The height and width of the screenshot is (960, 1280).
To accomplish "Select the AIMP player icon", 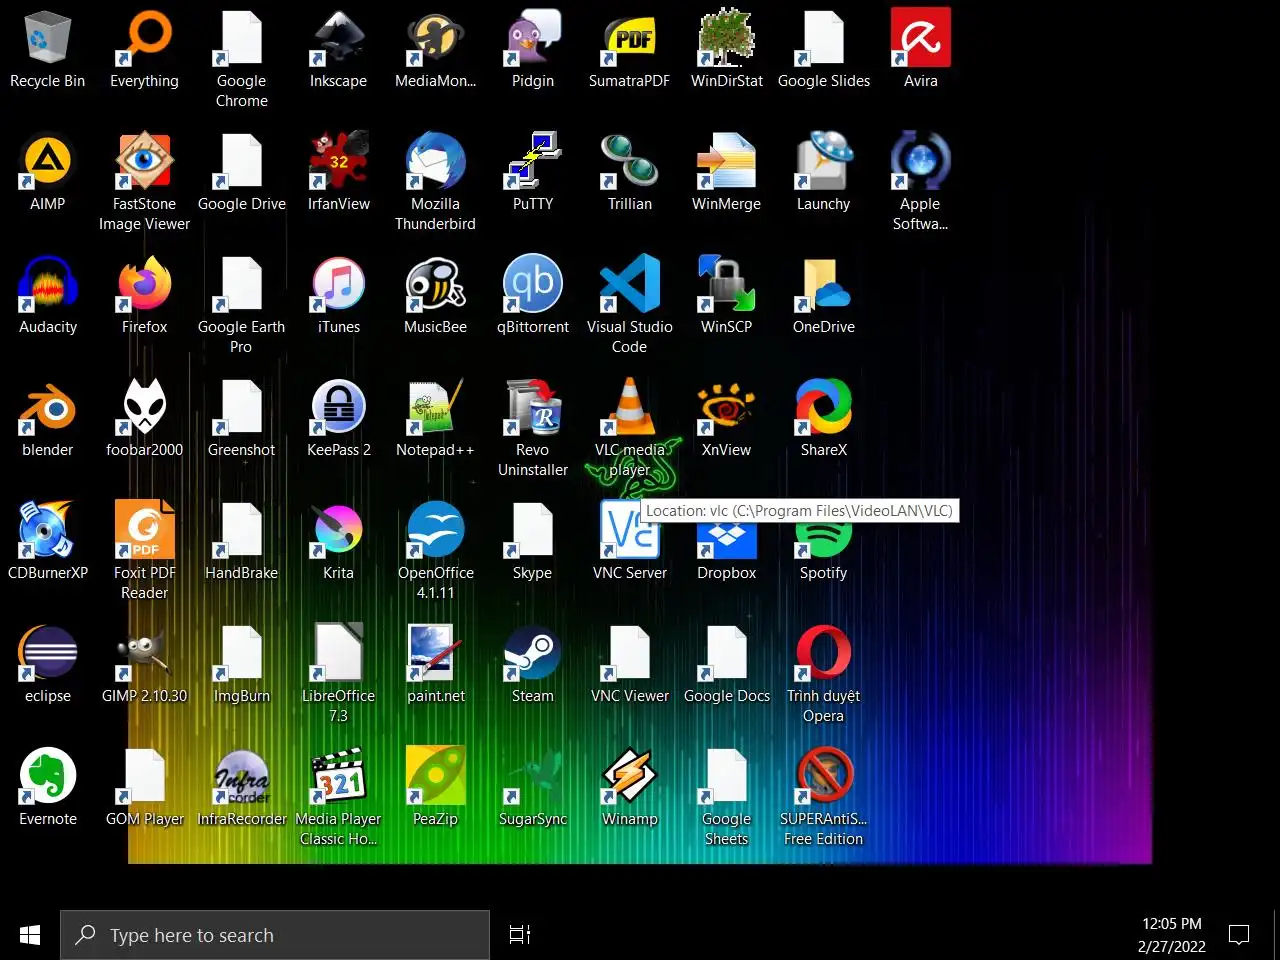I will point(47,161).
